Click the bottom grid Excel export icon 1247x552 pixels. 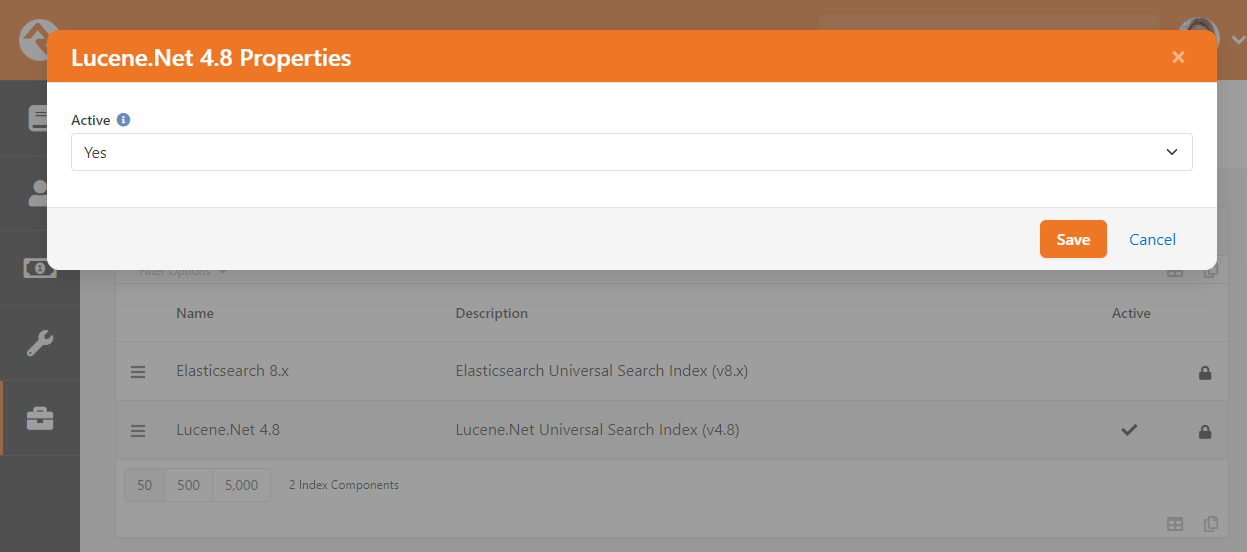point(1175,524)
